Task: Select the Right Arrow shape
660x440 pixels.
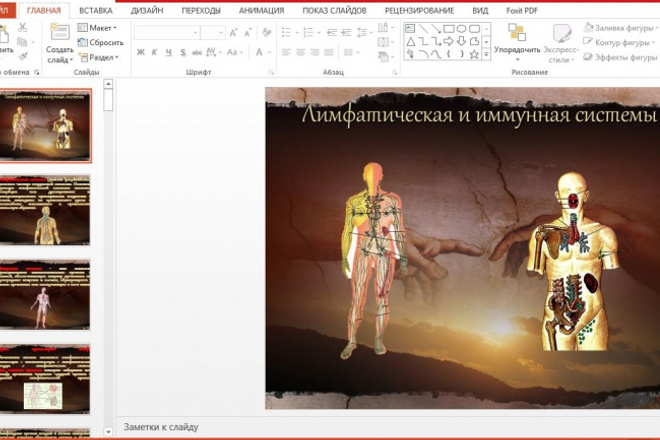Action: [449, 41]
